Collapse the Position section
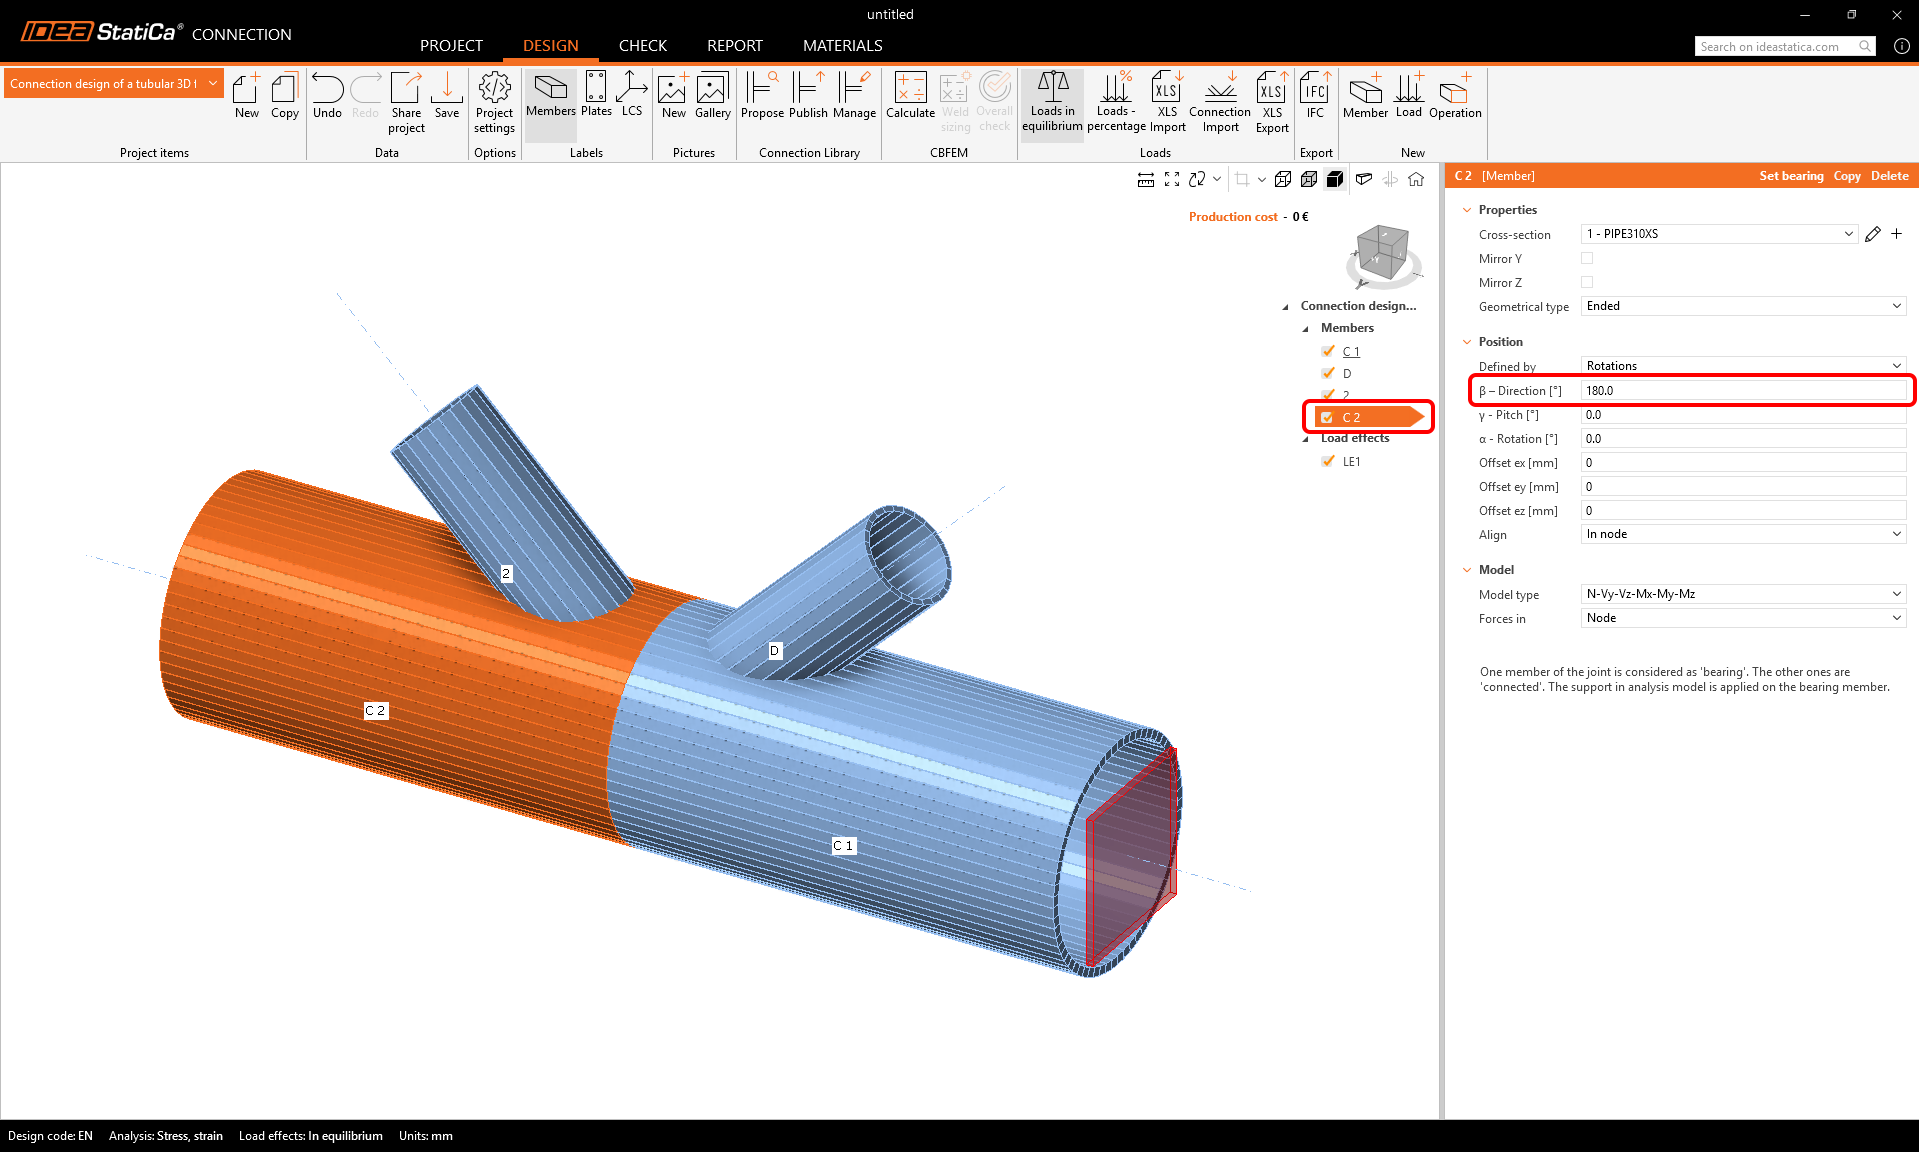Screen dimensions: 1919x1152 click(x=1467, y=342)
